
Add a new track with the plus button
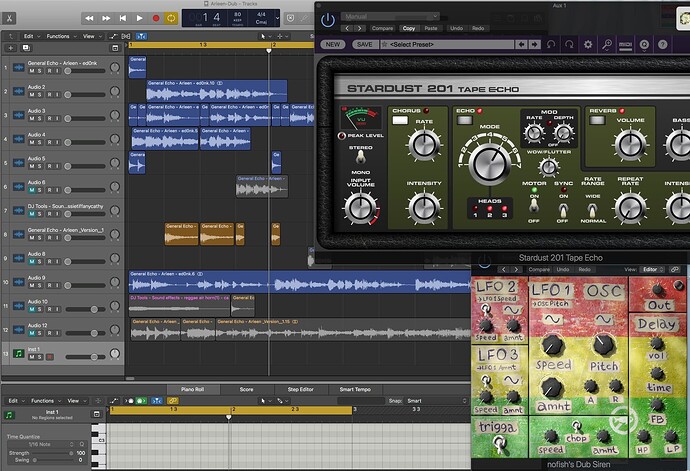[11, 48]
